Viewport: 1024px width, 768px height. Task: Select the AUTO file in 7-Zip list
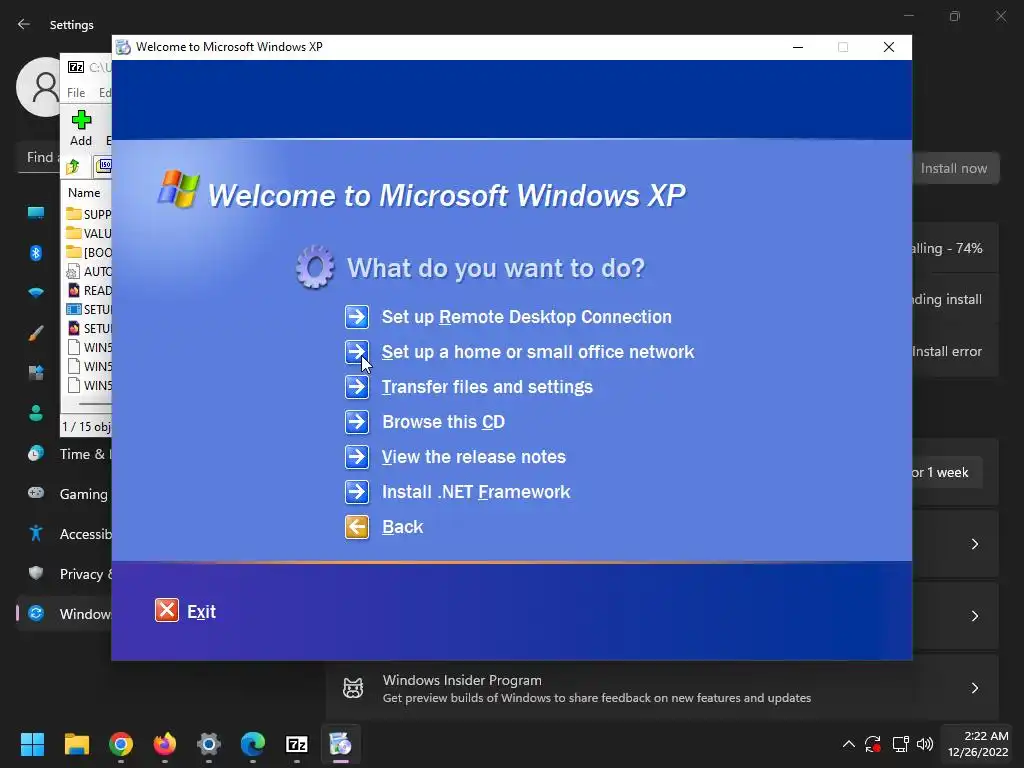89,271
